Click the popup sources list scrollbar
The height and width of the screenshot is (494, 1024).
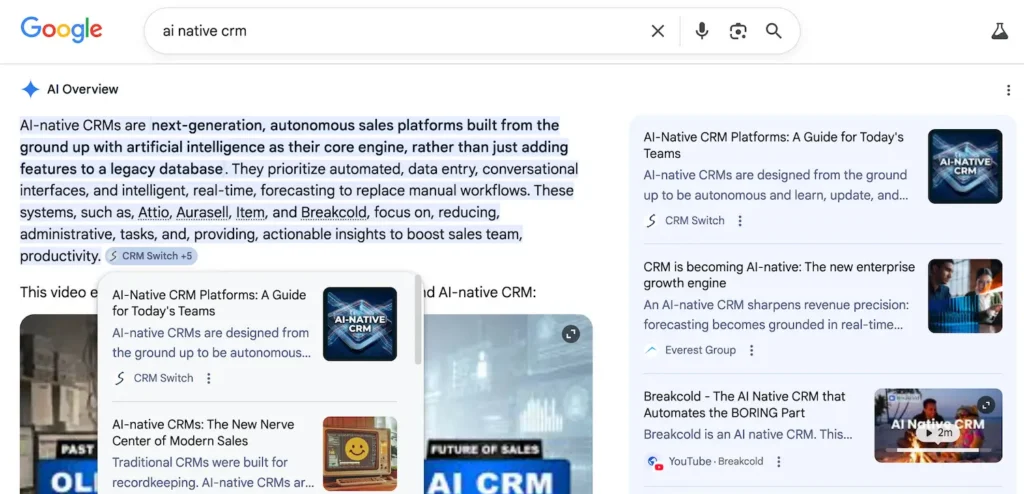pyautogui.click(x=418, y=320)
